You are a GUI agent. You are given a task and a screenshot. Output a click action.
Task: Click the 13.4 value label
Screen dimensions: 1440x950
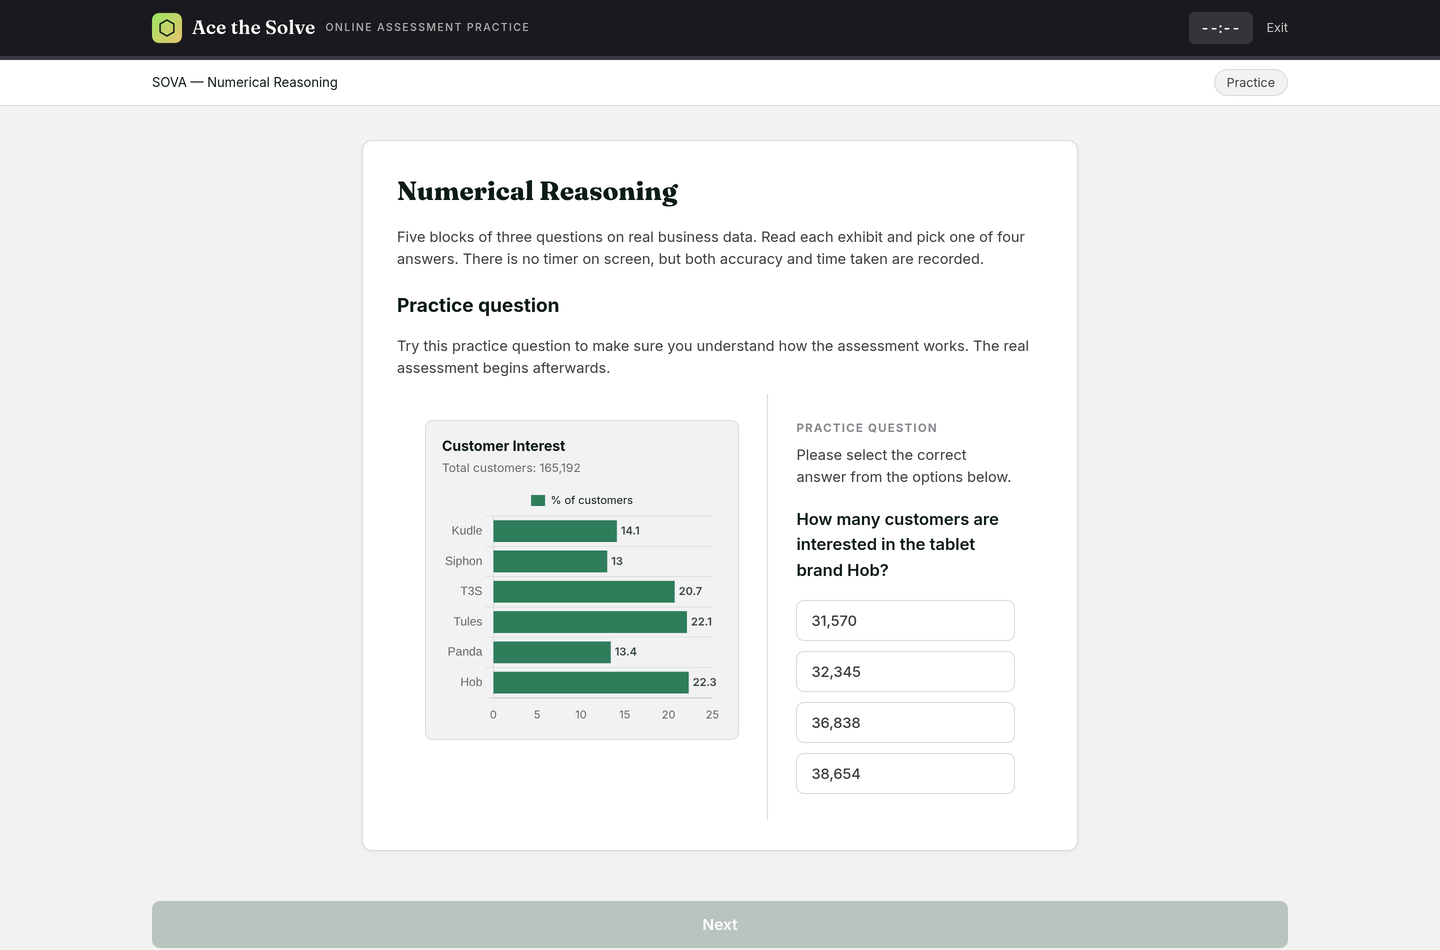coord(626,652)
